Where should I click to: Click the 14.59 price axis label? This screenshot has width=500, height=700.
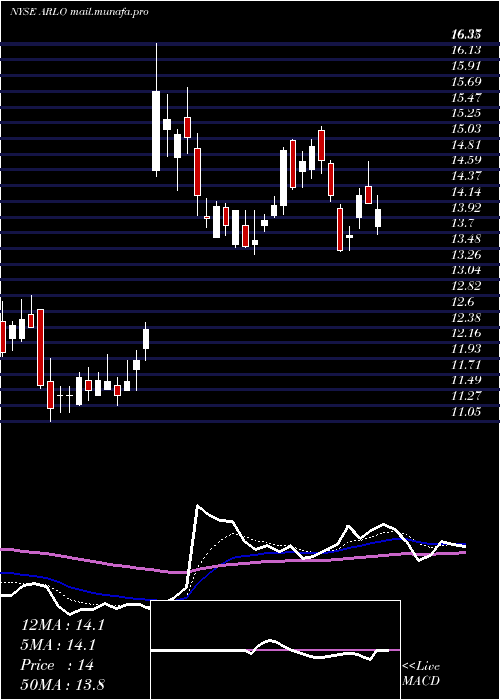[466, 160]
